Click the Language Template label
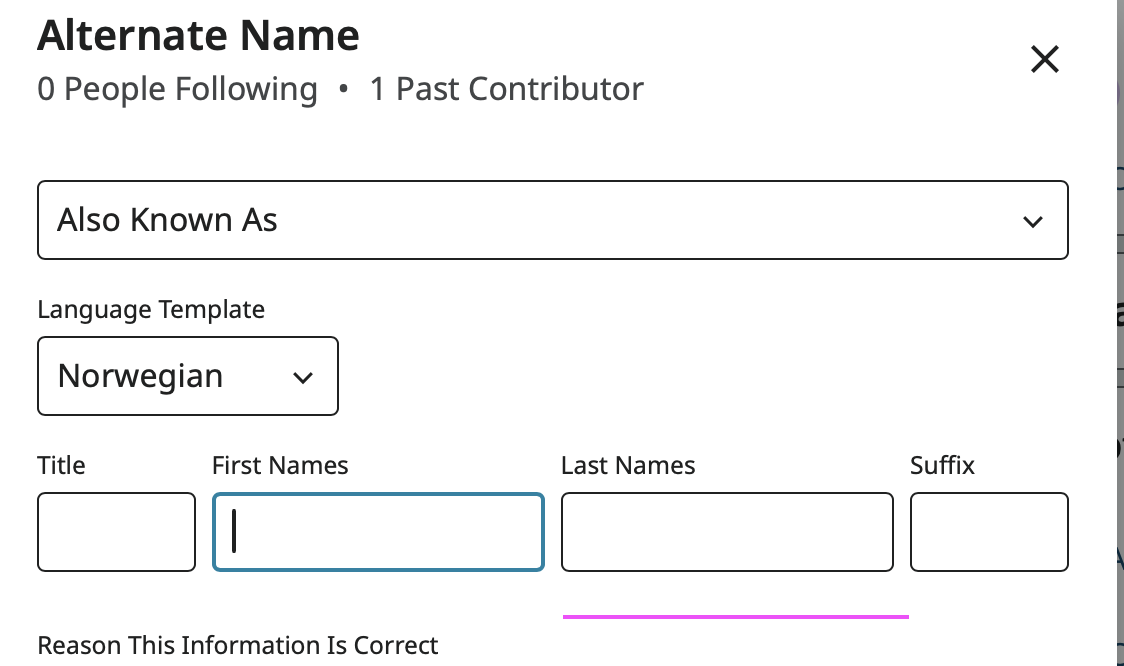 [151, 310]
